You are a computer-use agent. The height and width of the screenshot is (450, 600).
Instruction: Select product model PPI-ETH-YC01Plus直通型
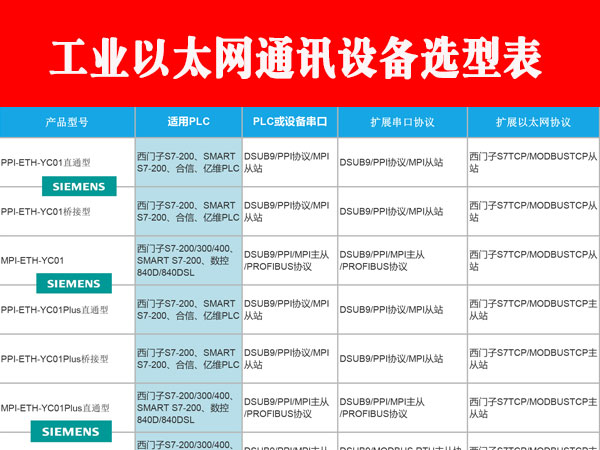(54, 310)
